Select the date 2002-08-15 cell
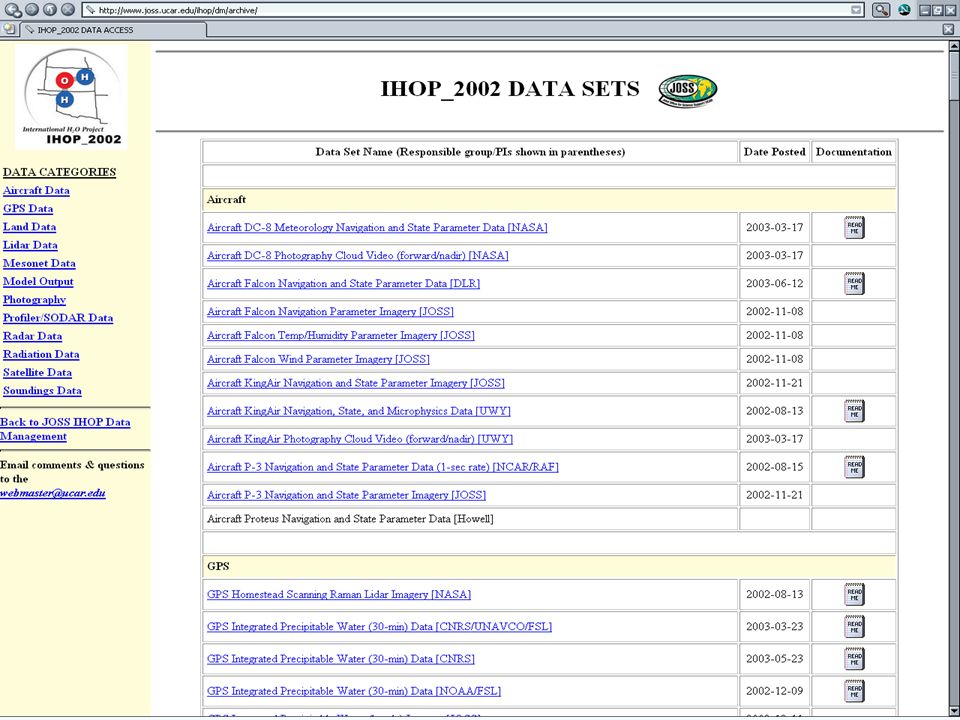The width and height of the screenshot is (960, 720). pos(774,467)
